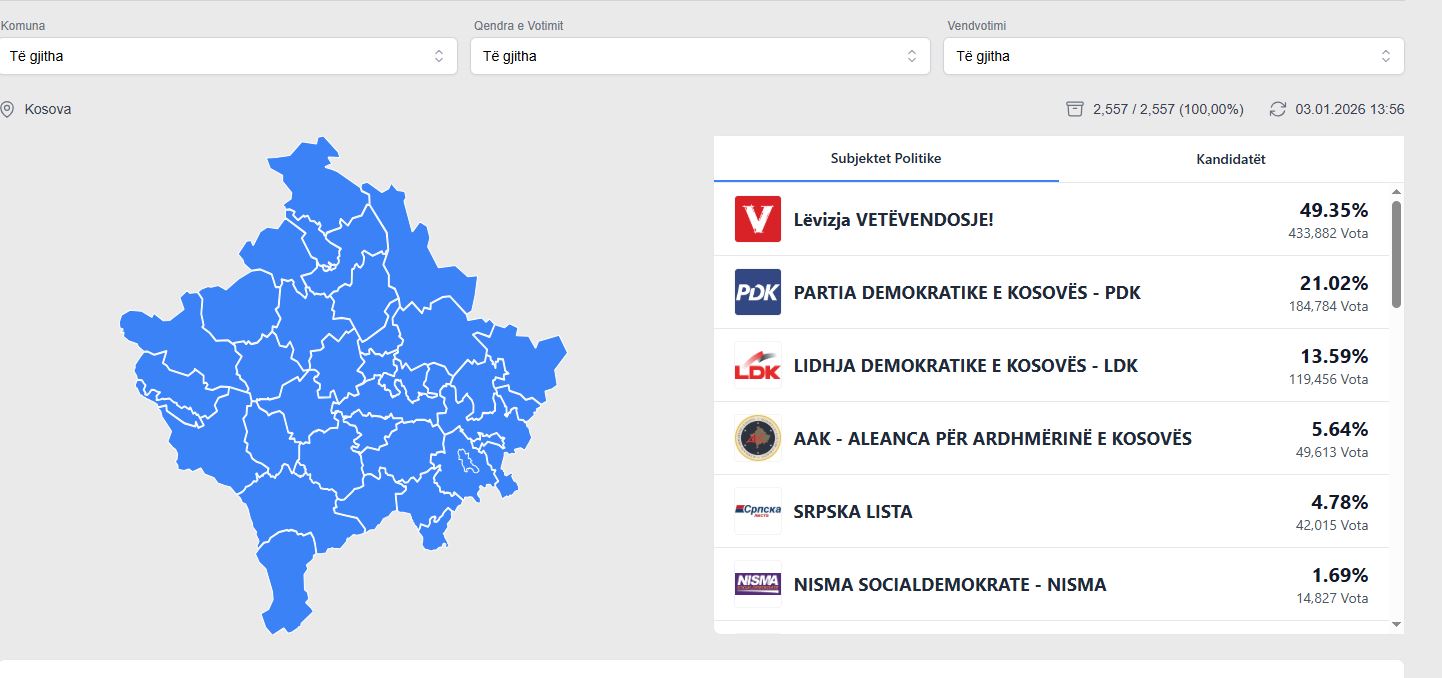Switch to the Kandidatët tab
This screenshot has width=1442, height=678.
(x=1230, y=159)
